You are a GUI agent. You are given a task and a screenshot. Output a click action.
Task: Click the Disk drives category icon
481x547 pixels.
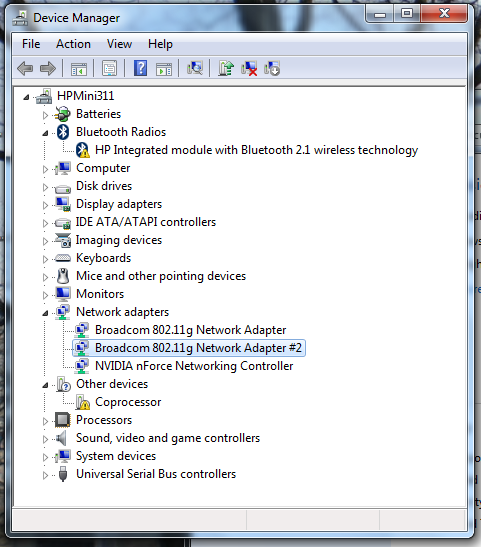coord(63,188)
